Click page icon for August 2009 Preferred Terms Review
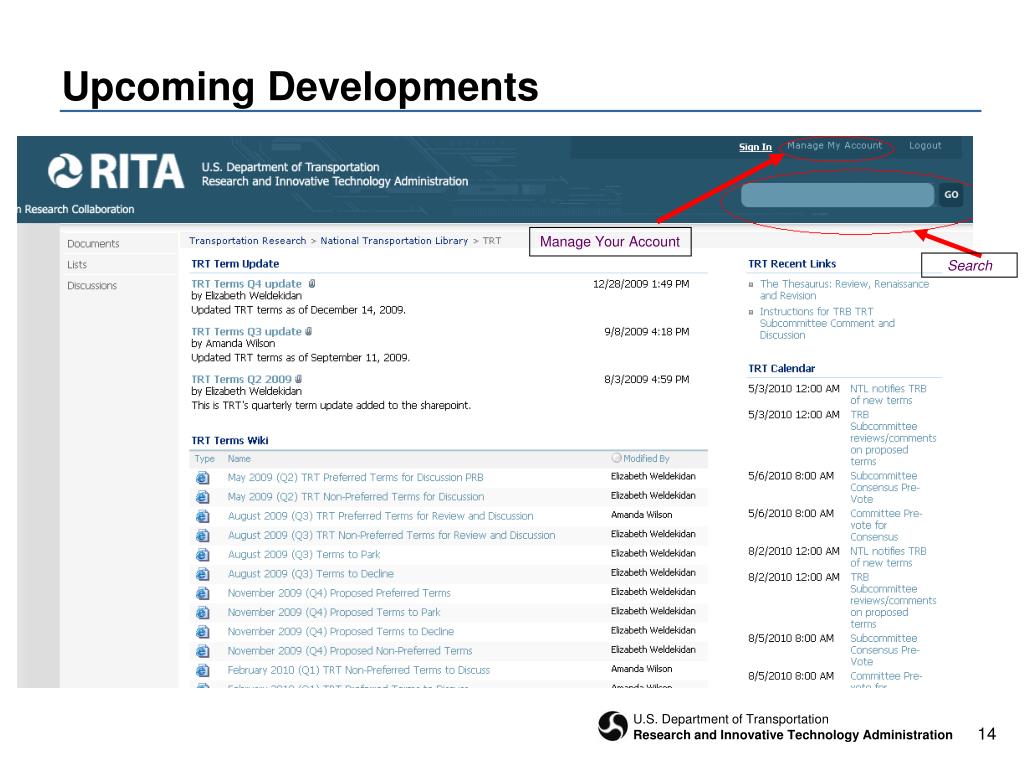 point(203,517)
